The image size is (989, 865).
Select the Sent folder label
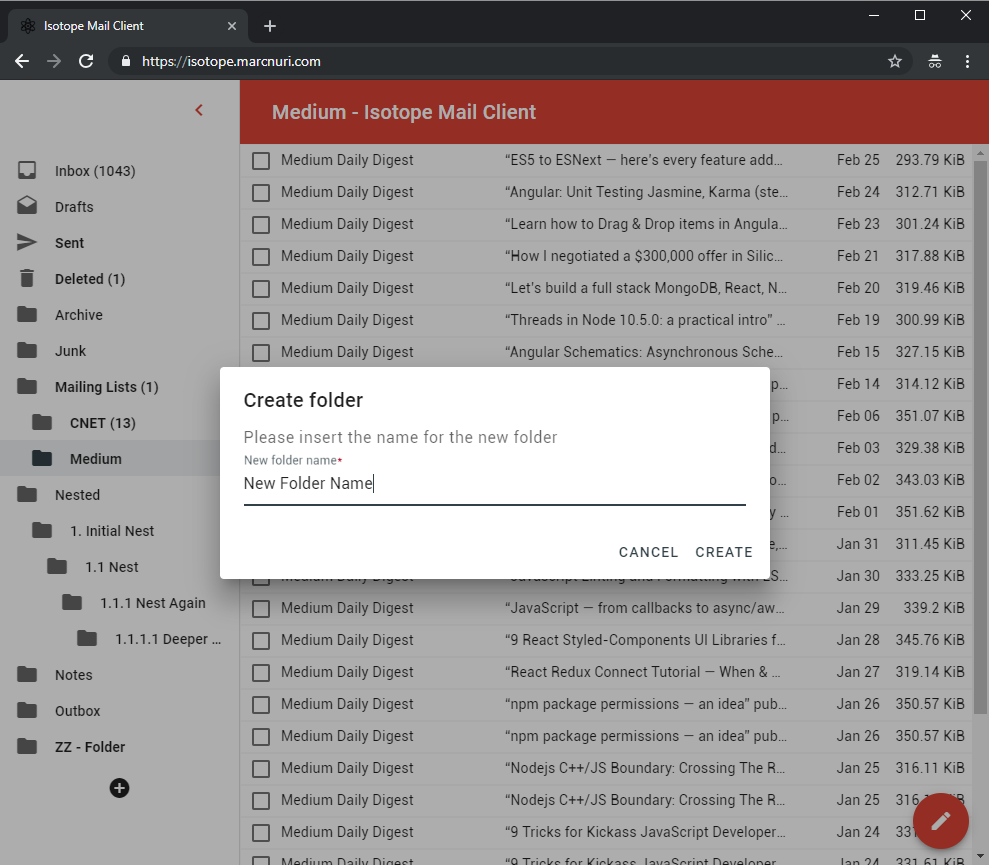tap(69, 243)
